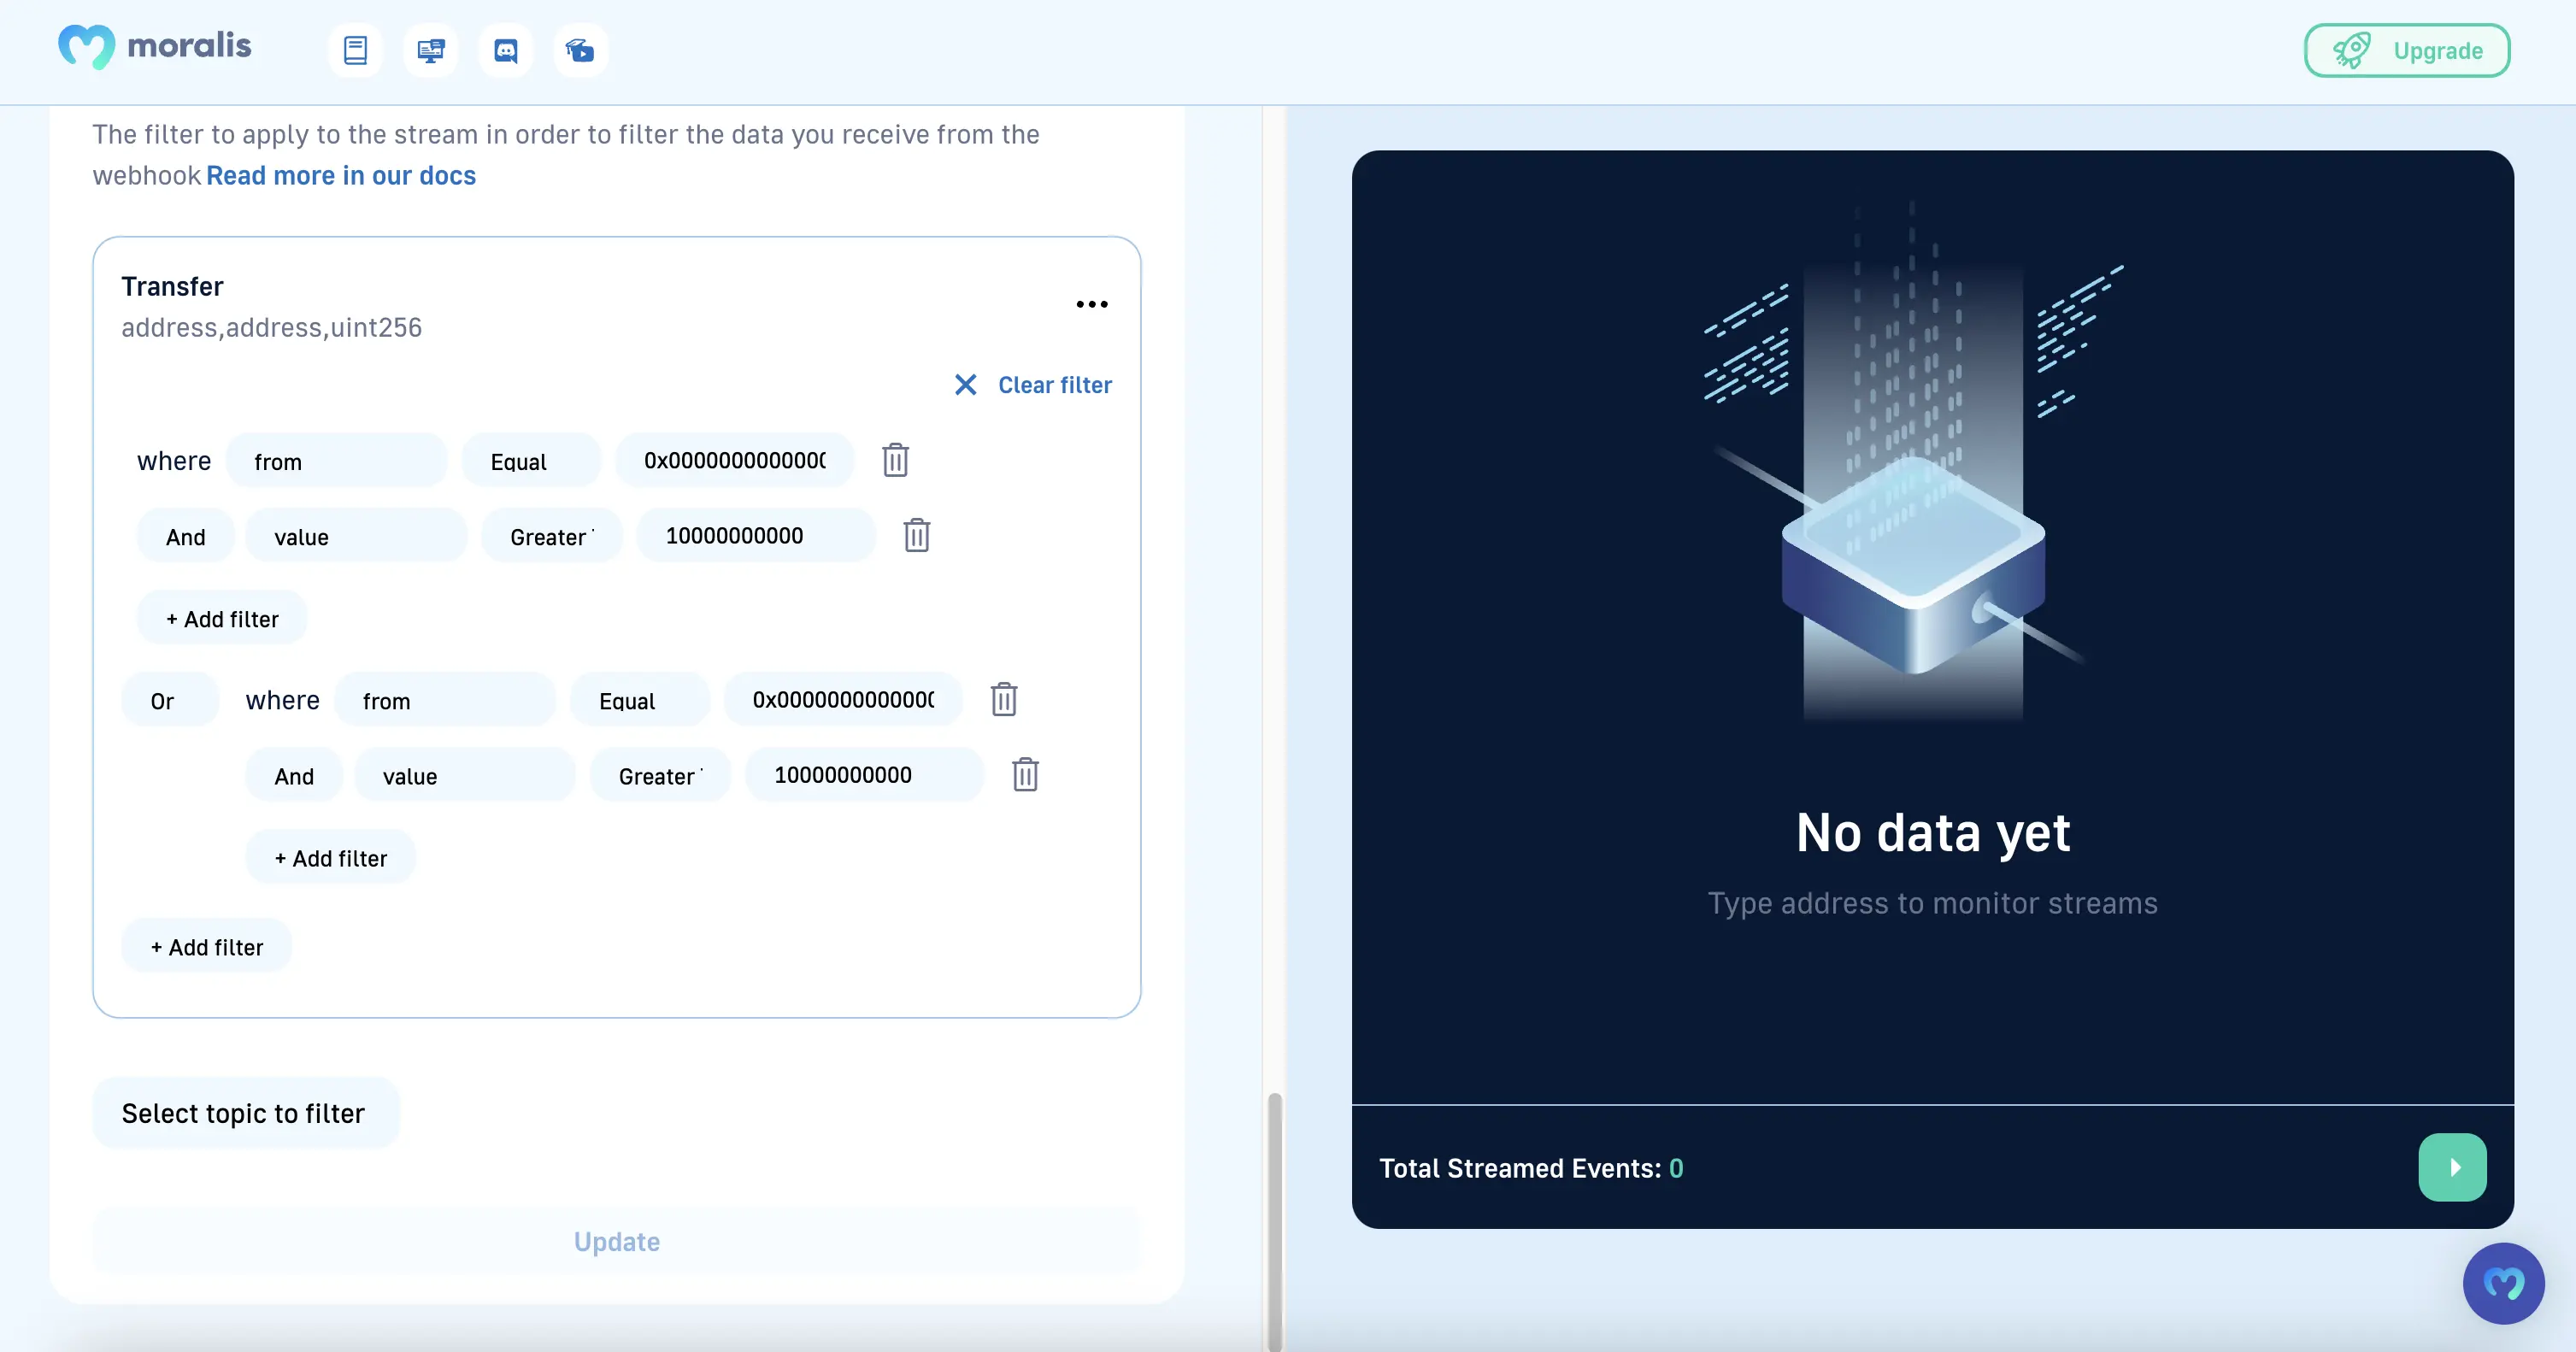Screen dimensions: 2576x1352
Task: Click the YouTube video icon in header
Action: point(580,50)
